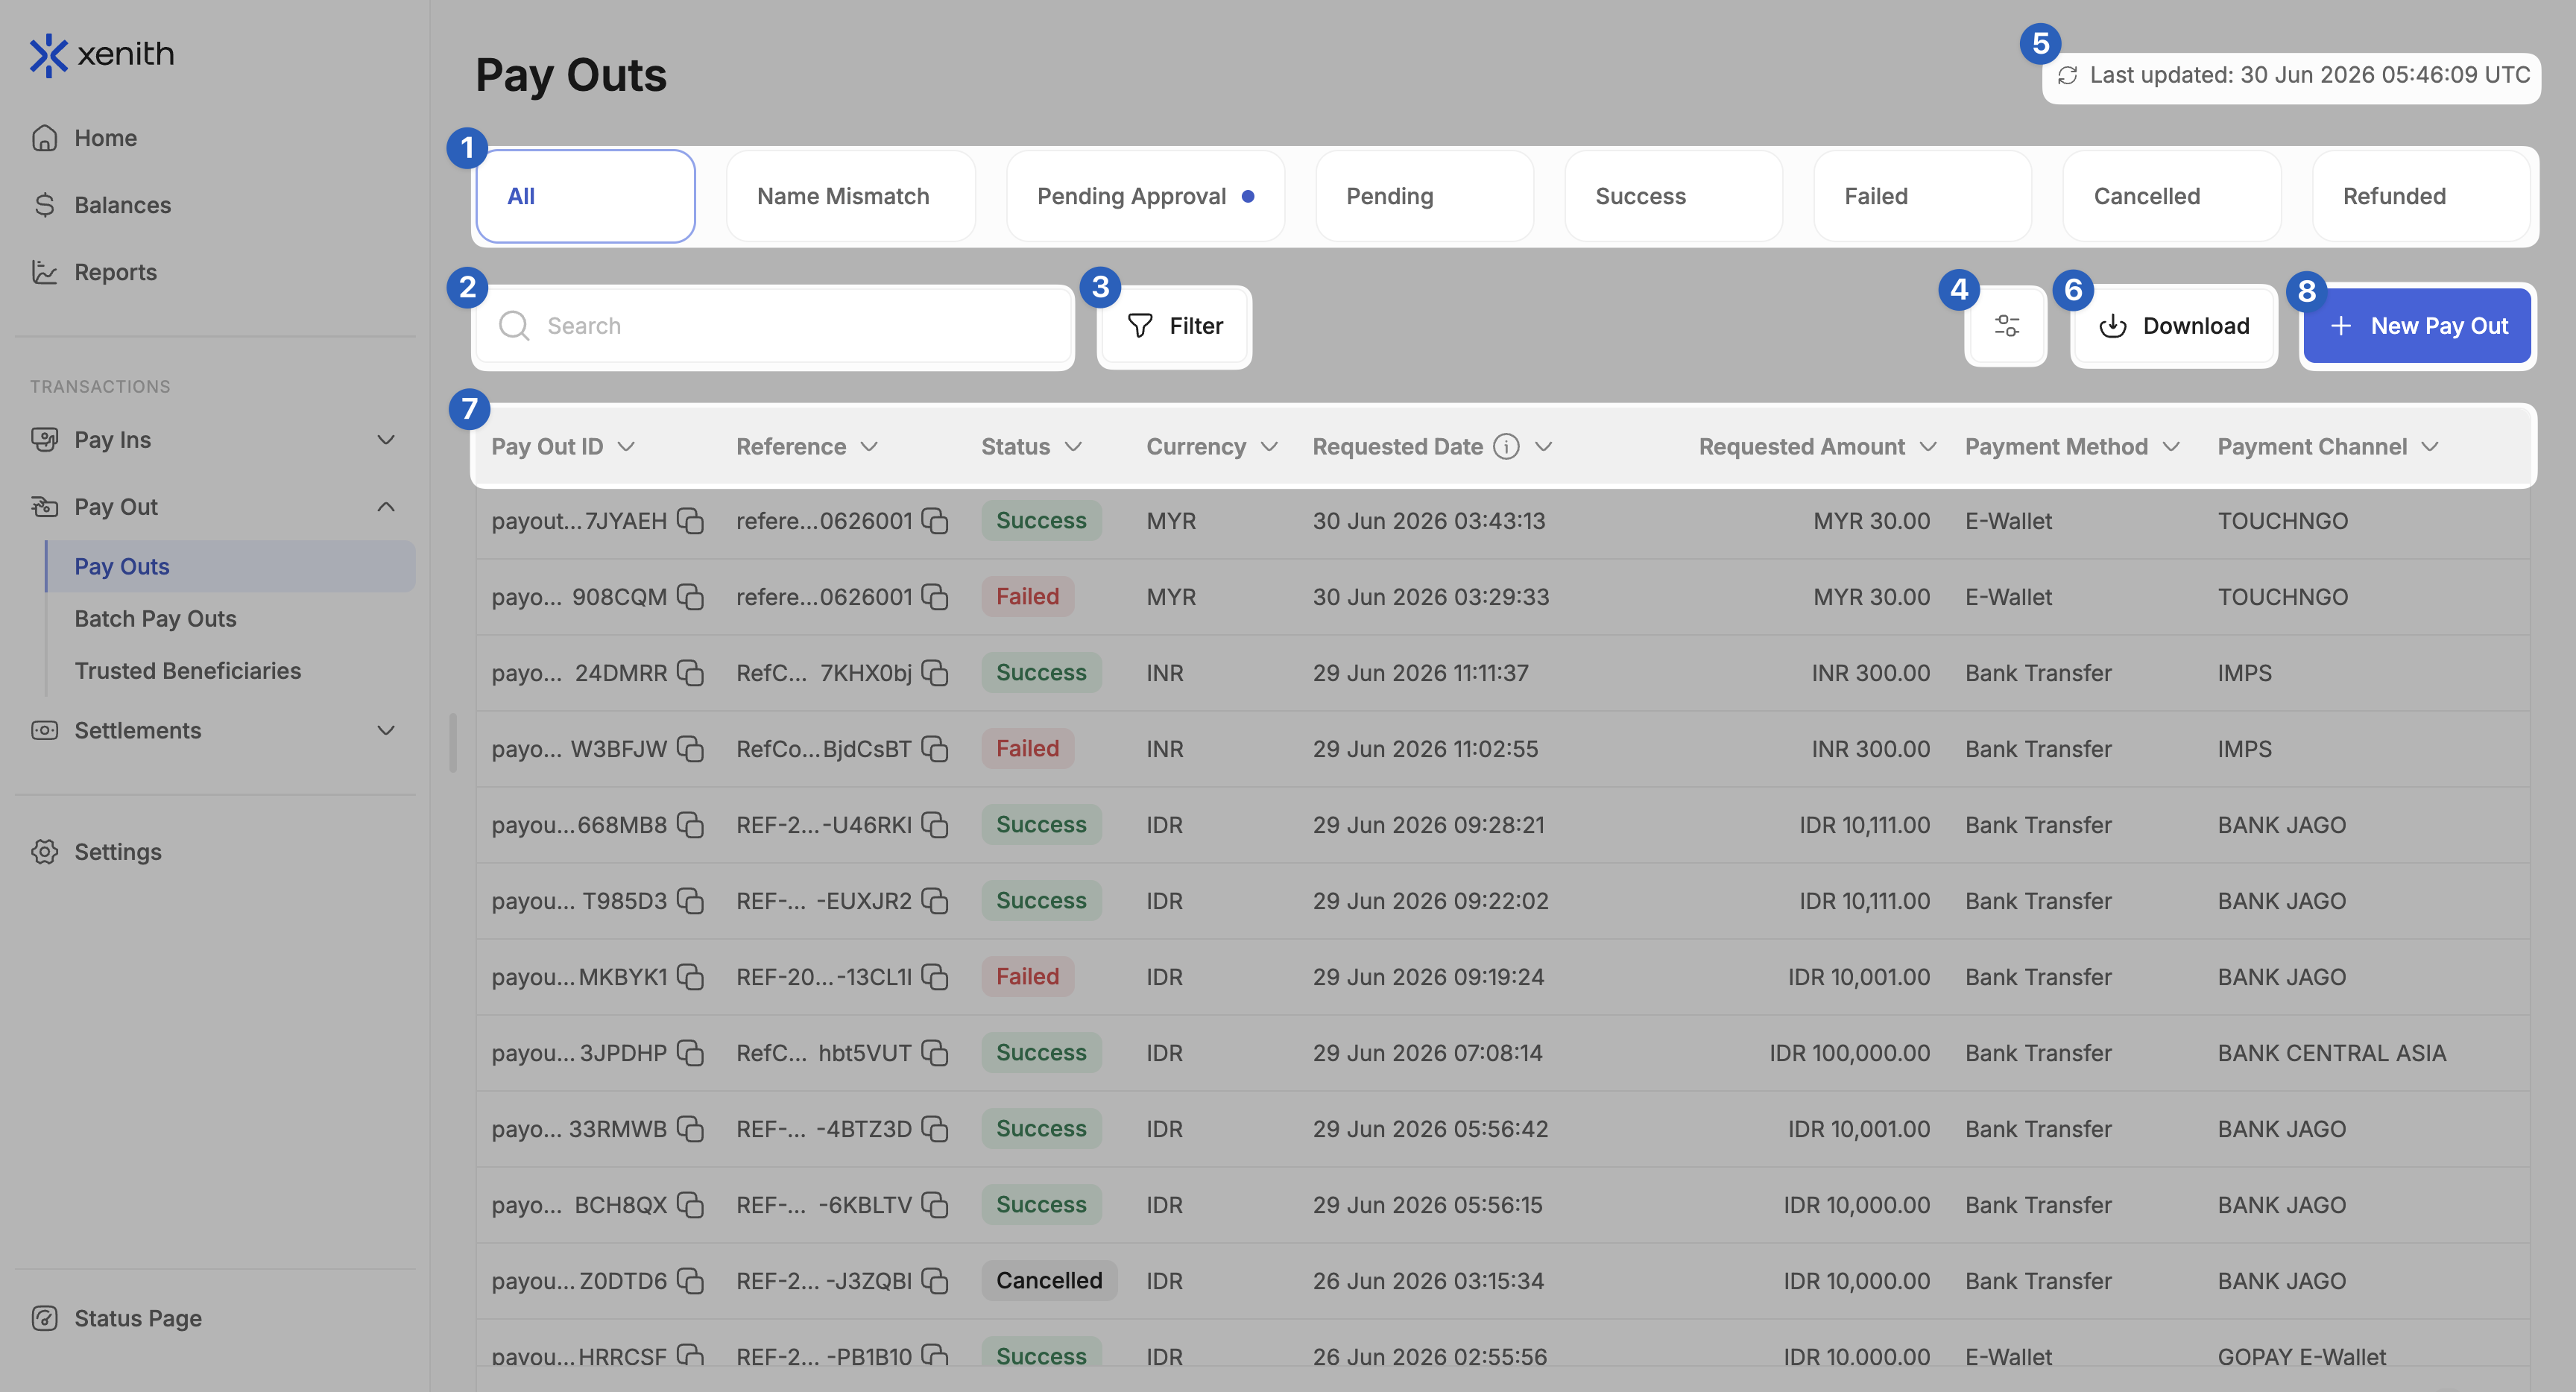The height and width of the screenshot is (1392, 2576).
Task: Expand the Settlements menu
Action: point(386,731)
